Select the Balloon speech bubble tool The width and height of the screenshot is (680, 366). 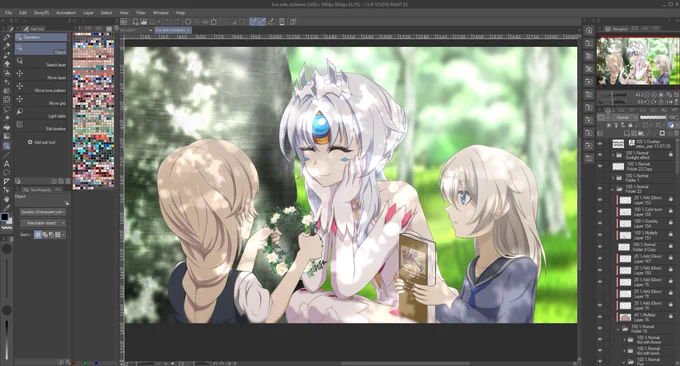coord(7,173)
